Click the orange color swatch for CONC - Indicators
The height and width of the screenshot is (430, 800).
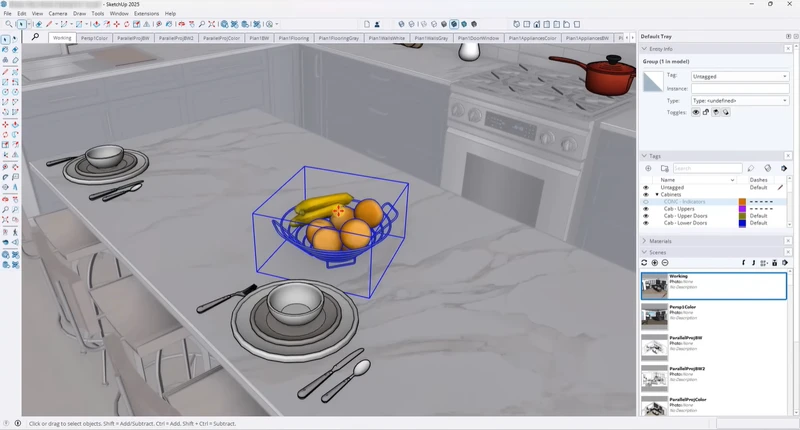[742, 202]
